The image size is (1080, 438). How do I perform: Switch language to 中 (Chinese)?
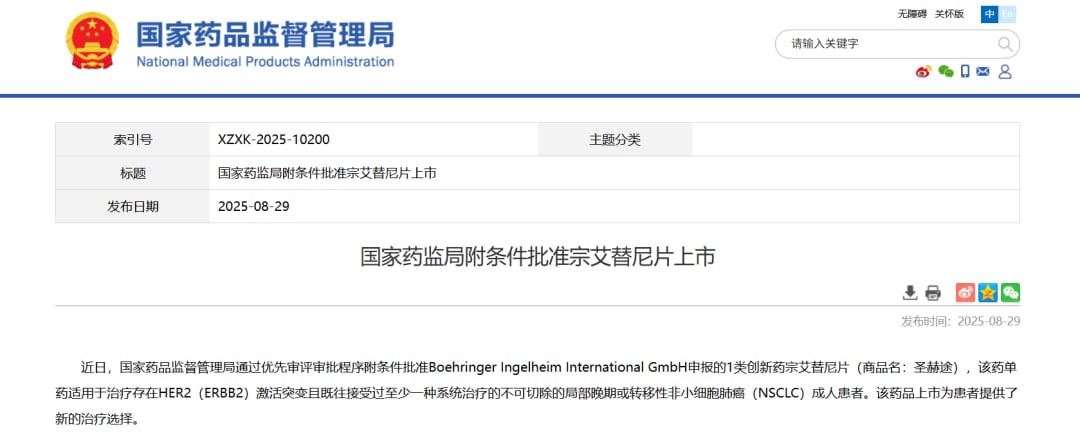[990, 14]
